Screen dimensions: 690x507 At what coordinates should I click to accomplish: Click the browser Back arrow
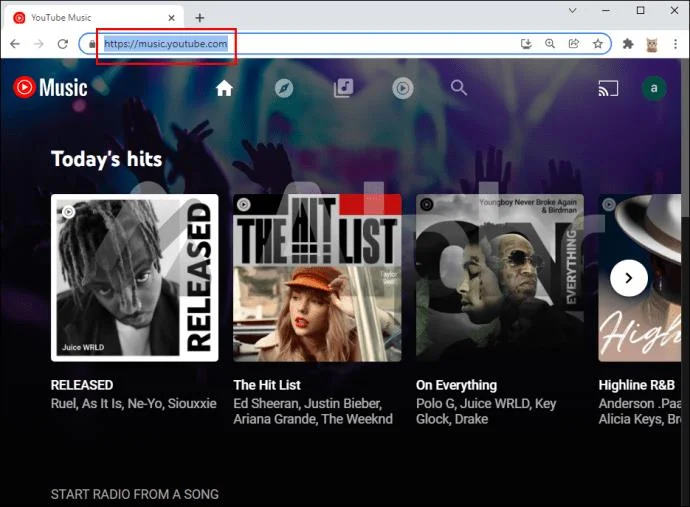[15, 44]
